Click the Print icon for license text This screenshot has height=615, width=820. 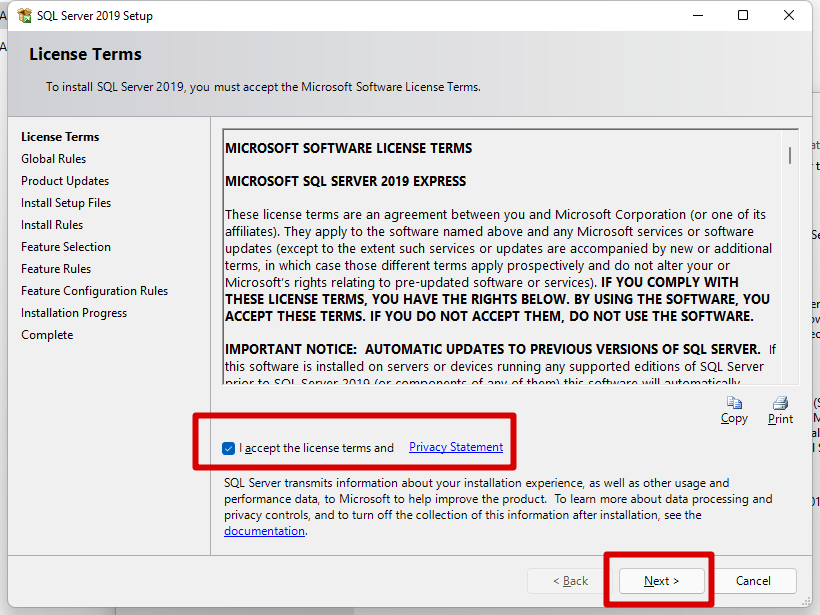780,403
